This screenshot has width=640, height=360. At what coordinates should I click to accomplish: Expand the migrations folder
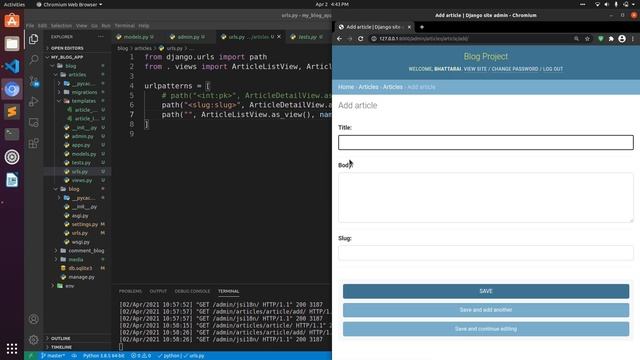pyautogui.click(x=84, y=92)
